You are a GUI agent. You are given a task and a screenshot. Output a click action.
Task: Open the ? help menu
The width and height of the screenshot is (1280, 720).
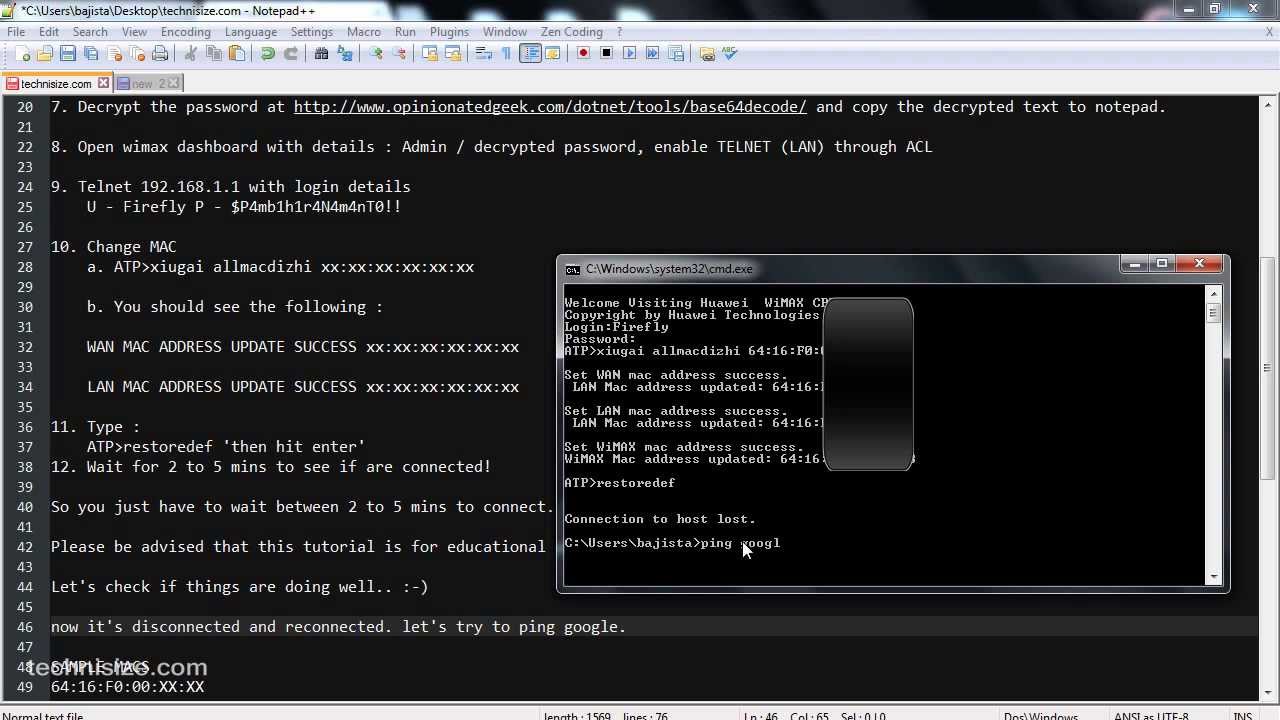pos(620,31)
